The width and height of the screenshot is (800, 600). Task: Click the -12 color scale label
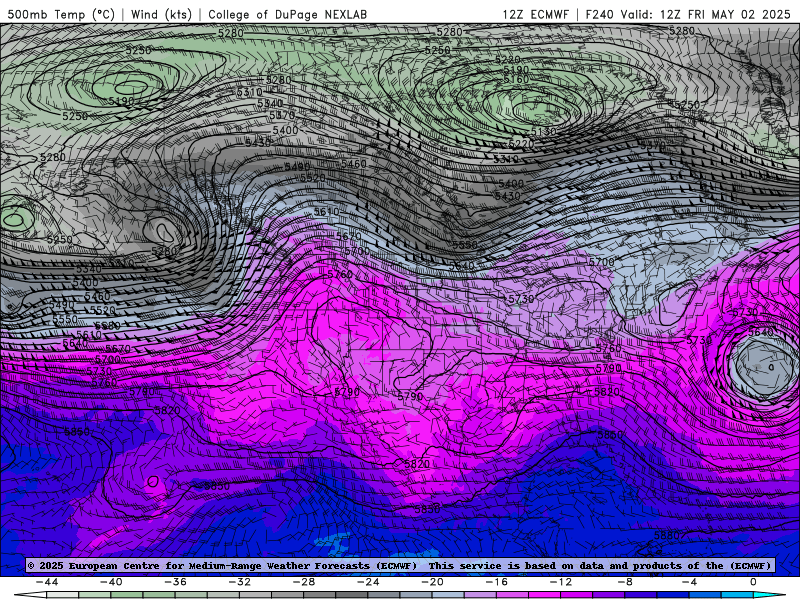point(561,582)
